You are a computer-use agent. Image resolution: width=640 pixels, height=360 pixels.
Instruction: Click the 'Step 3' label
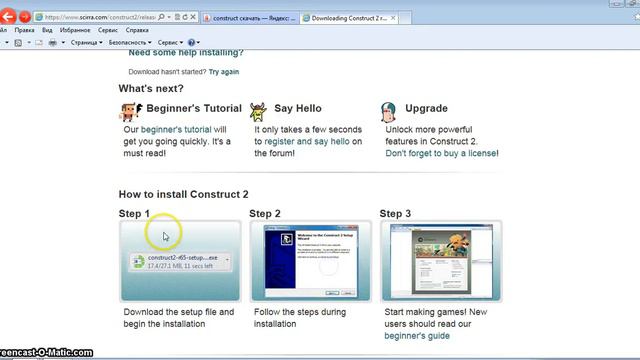point(395,214)
